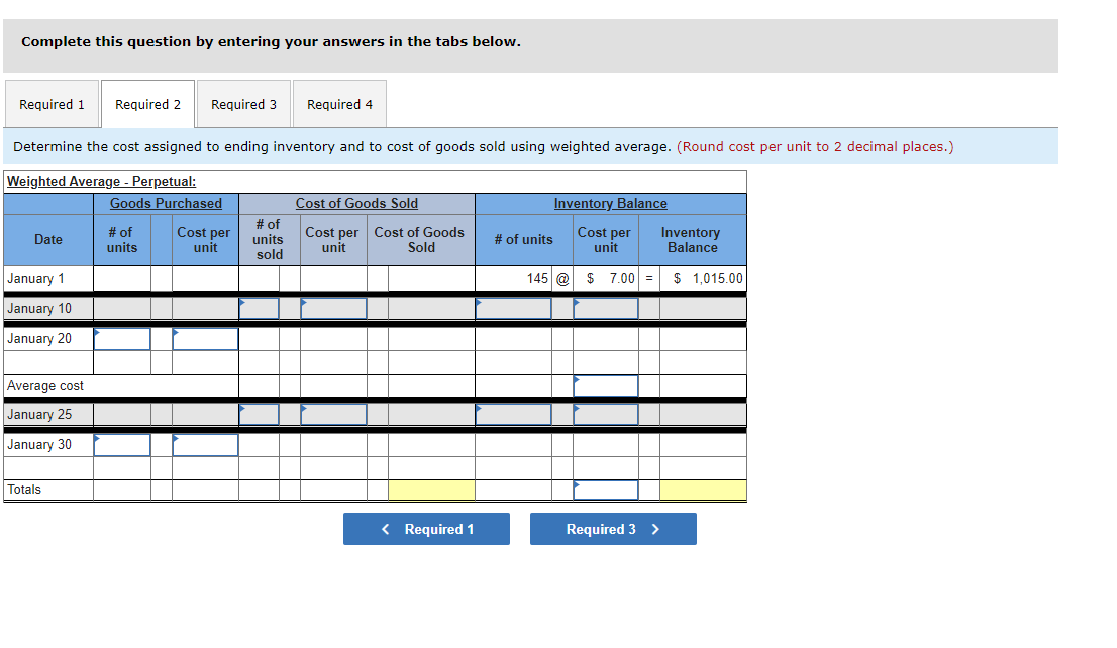1117x648 pixels.
Task: Switch to the Required 1 tab
Action: [x=52, y=103]
